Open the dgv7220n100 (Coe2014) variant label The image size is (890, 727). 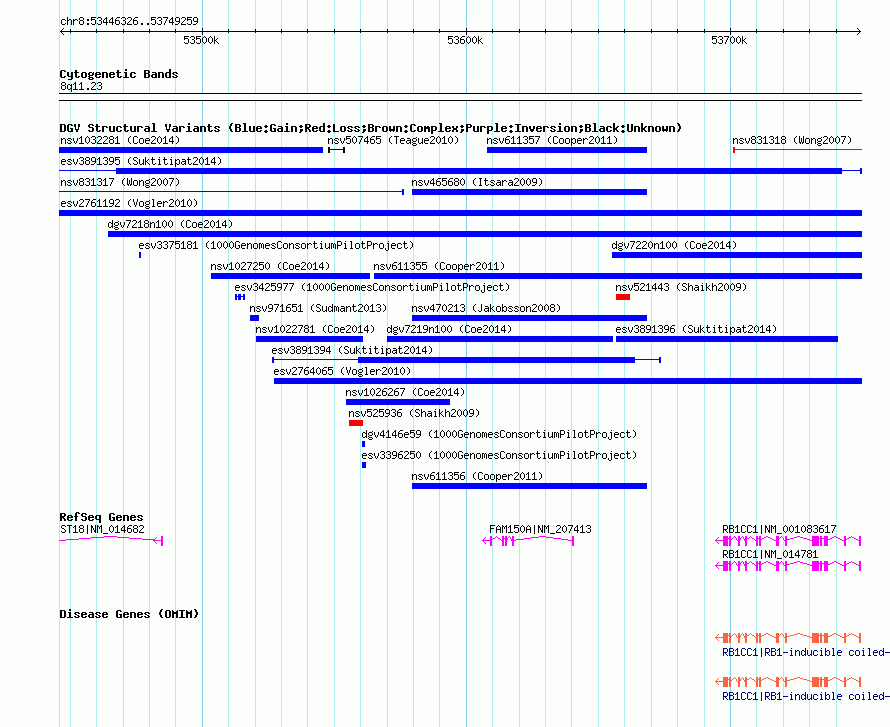(674, 245)
